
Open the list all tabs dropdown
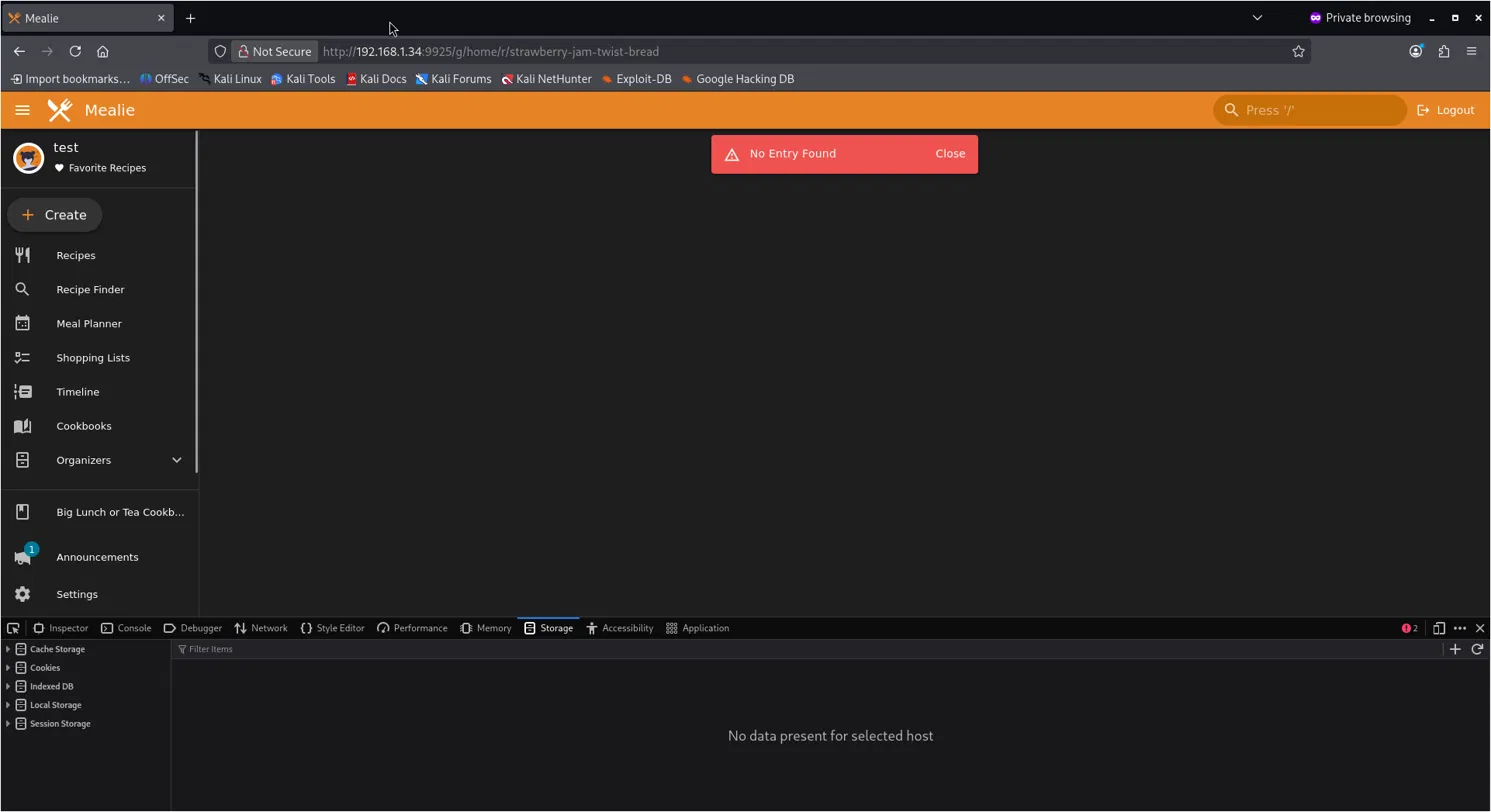pyautogui.click(x=1257, y=18)
